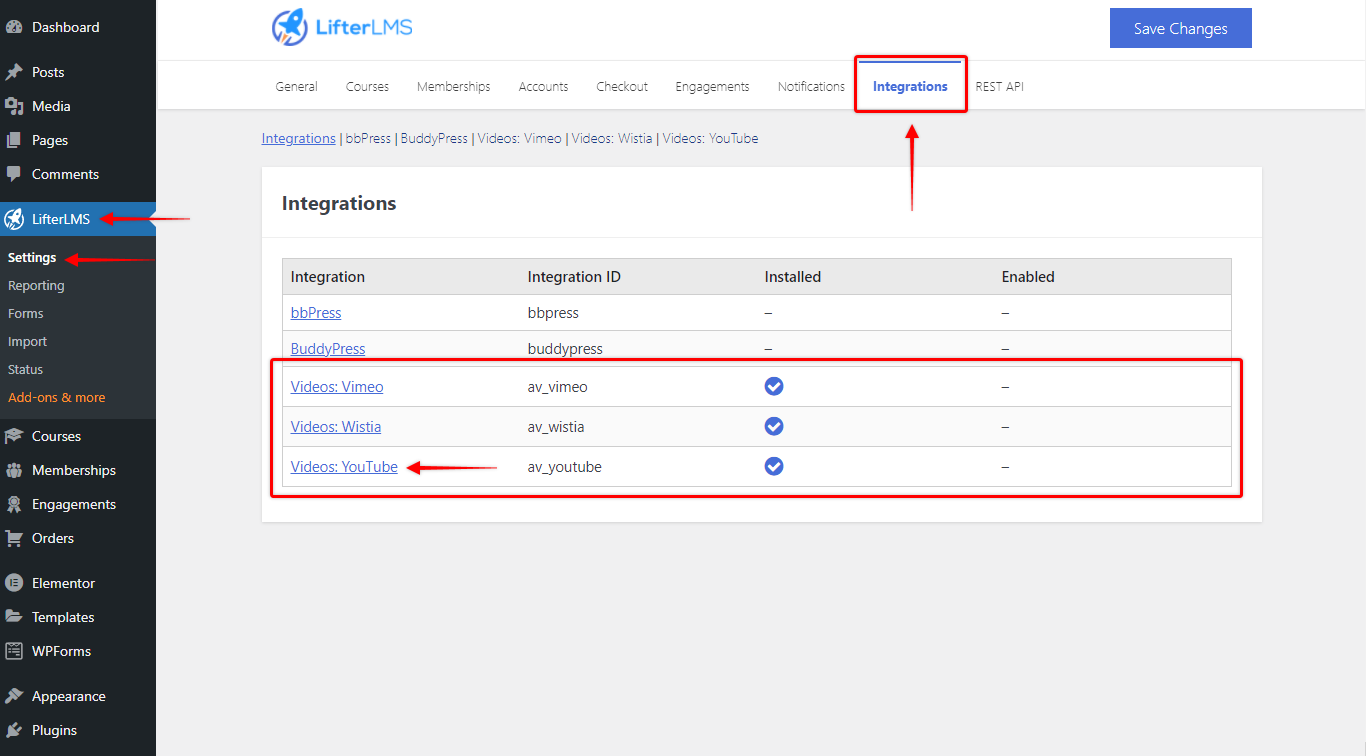Viewport: 1366px width, 756px height.
Task: Click the Save Changes button
Action: click(x=1181, y=28)
